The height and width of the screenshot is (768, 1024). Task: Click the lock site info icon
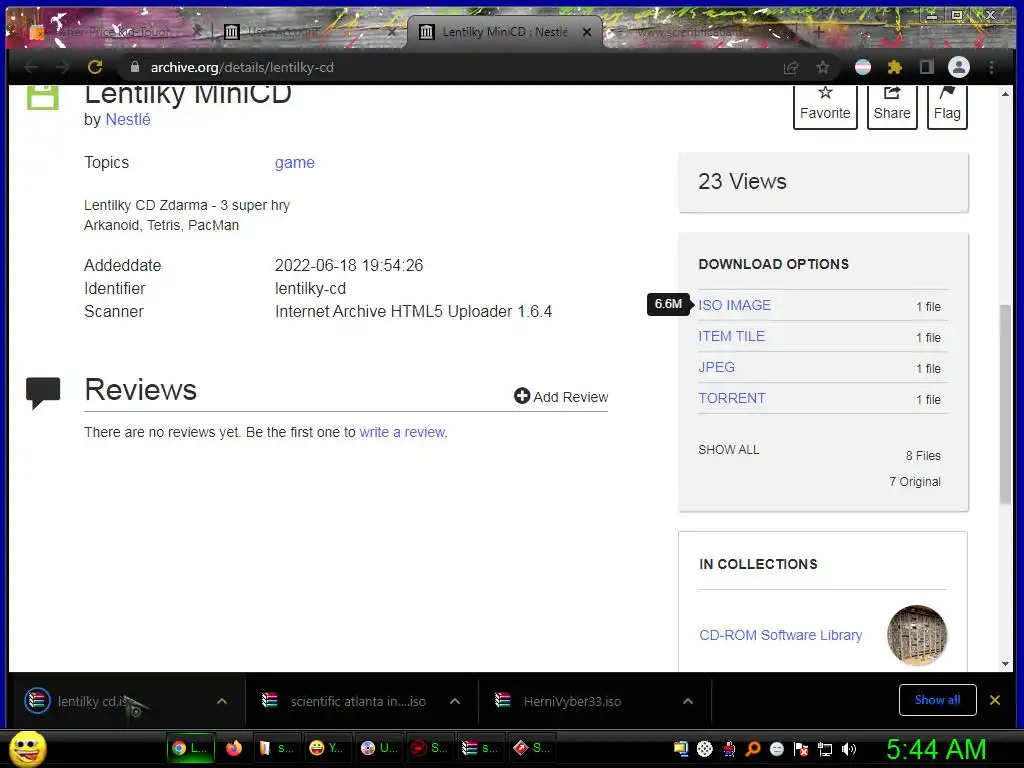135,67
